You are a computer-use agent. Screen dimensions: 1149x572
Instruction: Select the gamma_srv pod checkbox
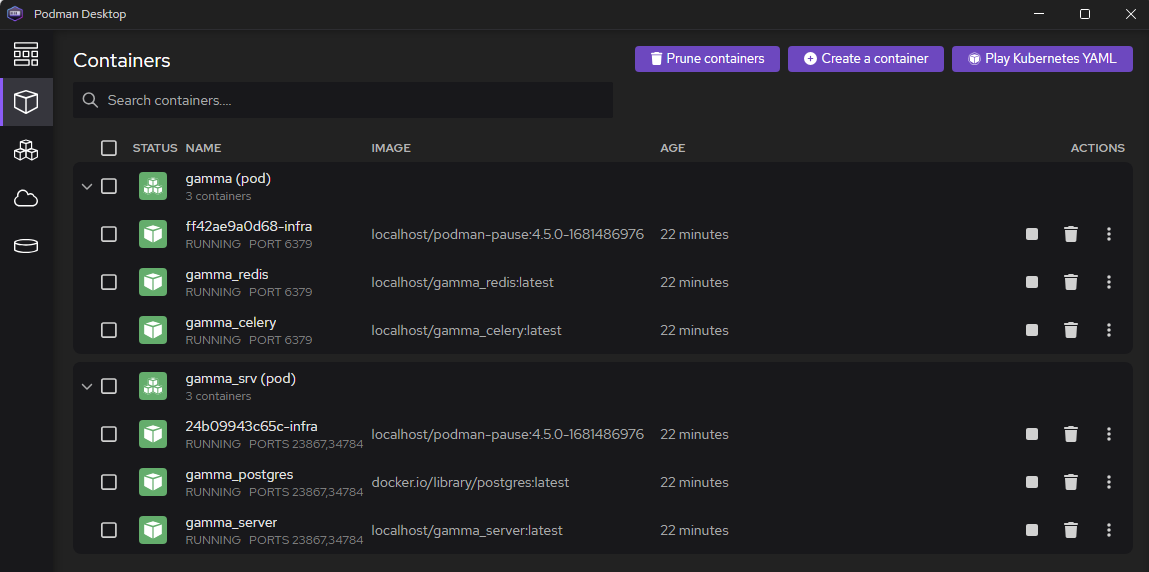click(x=109, y=386)
